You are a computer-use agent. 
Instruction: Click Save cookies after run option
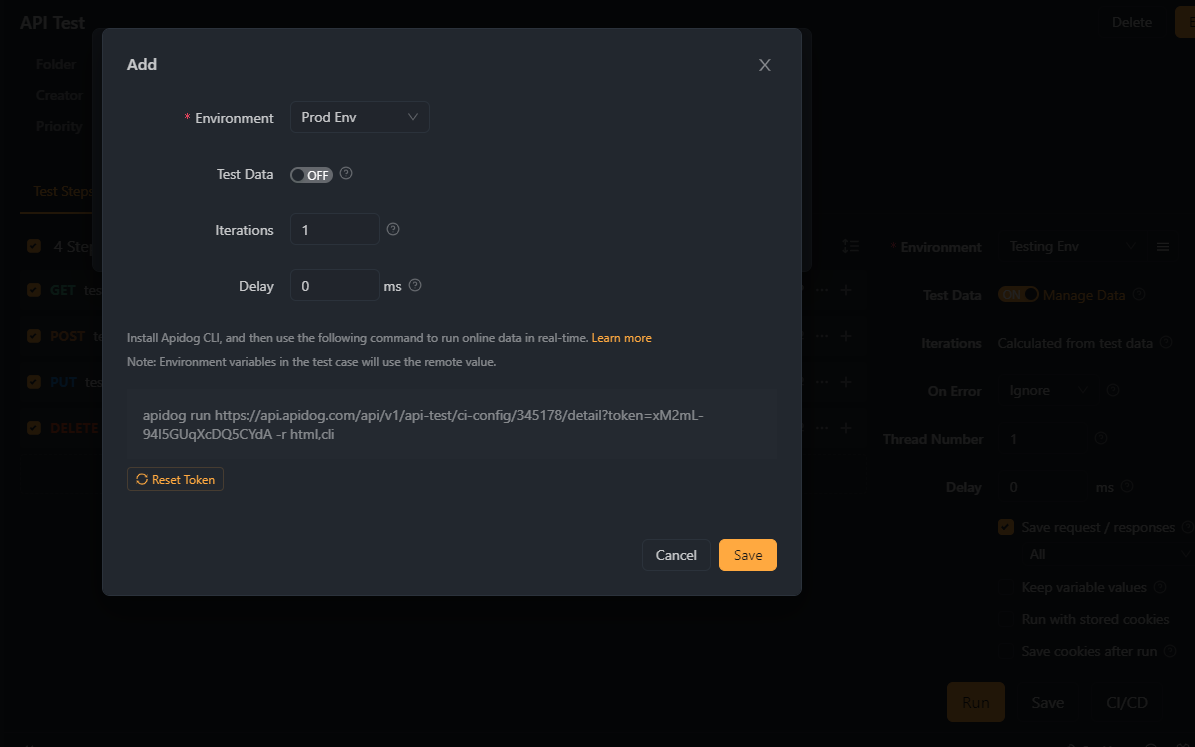[x=1089, y=651]
